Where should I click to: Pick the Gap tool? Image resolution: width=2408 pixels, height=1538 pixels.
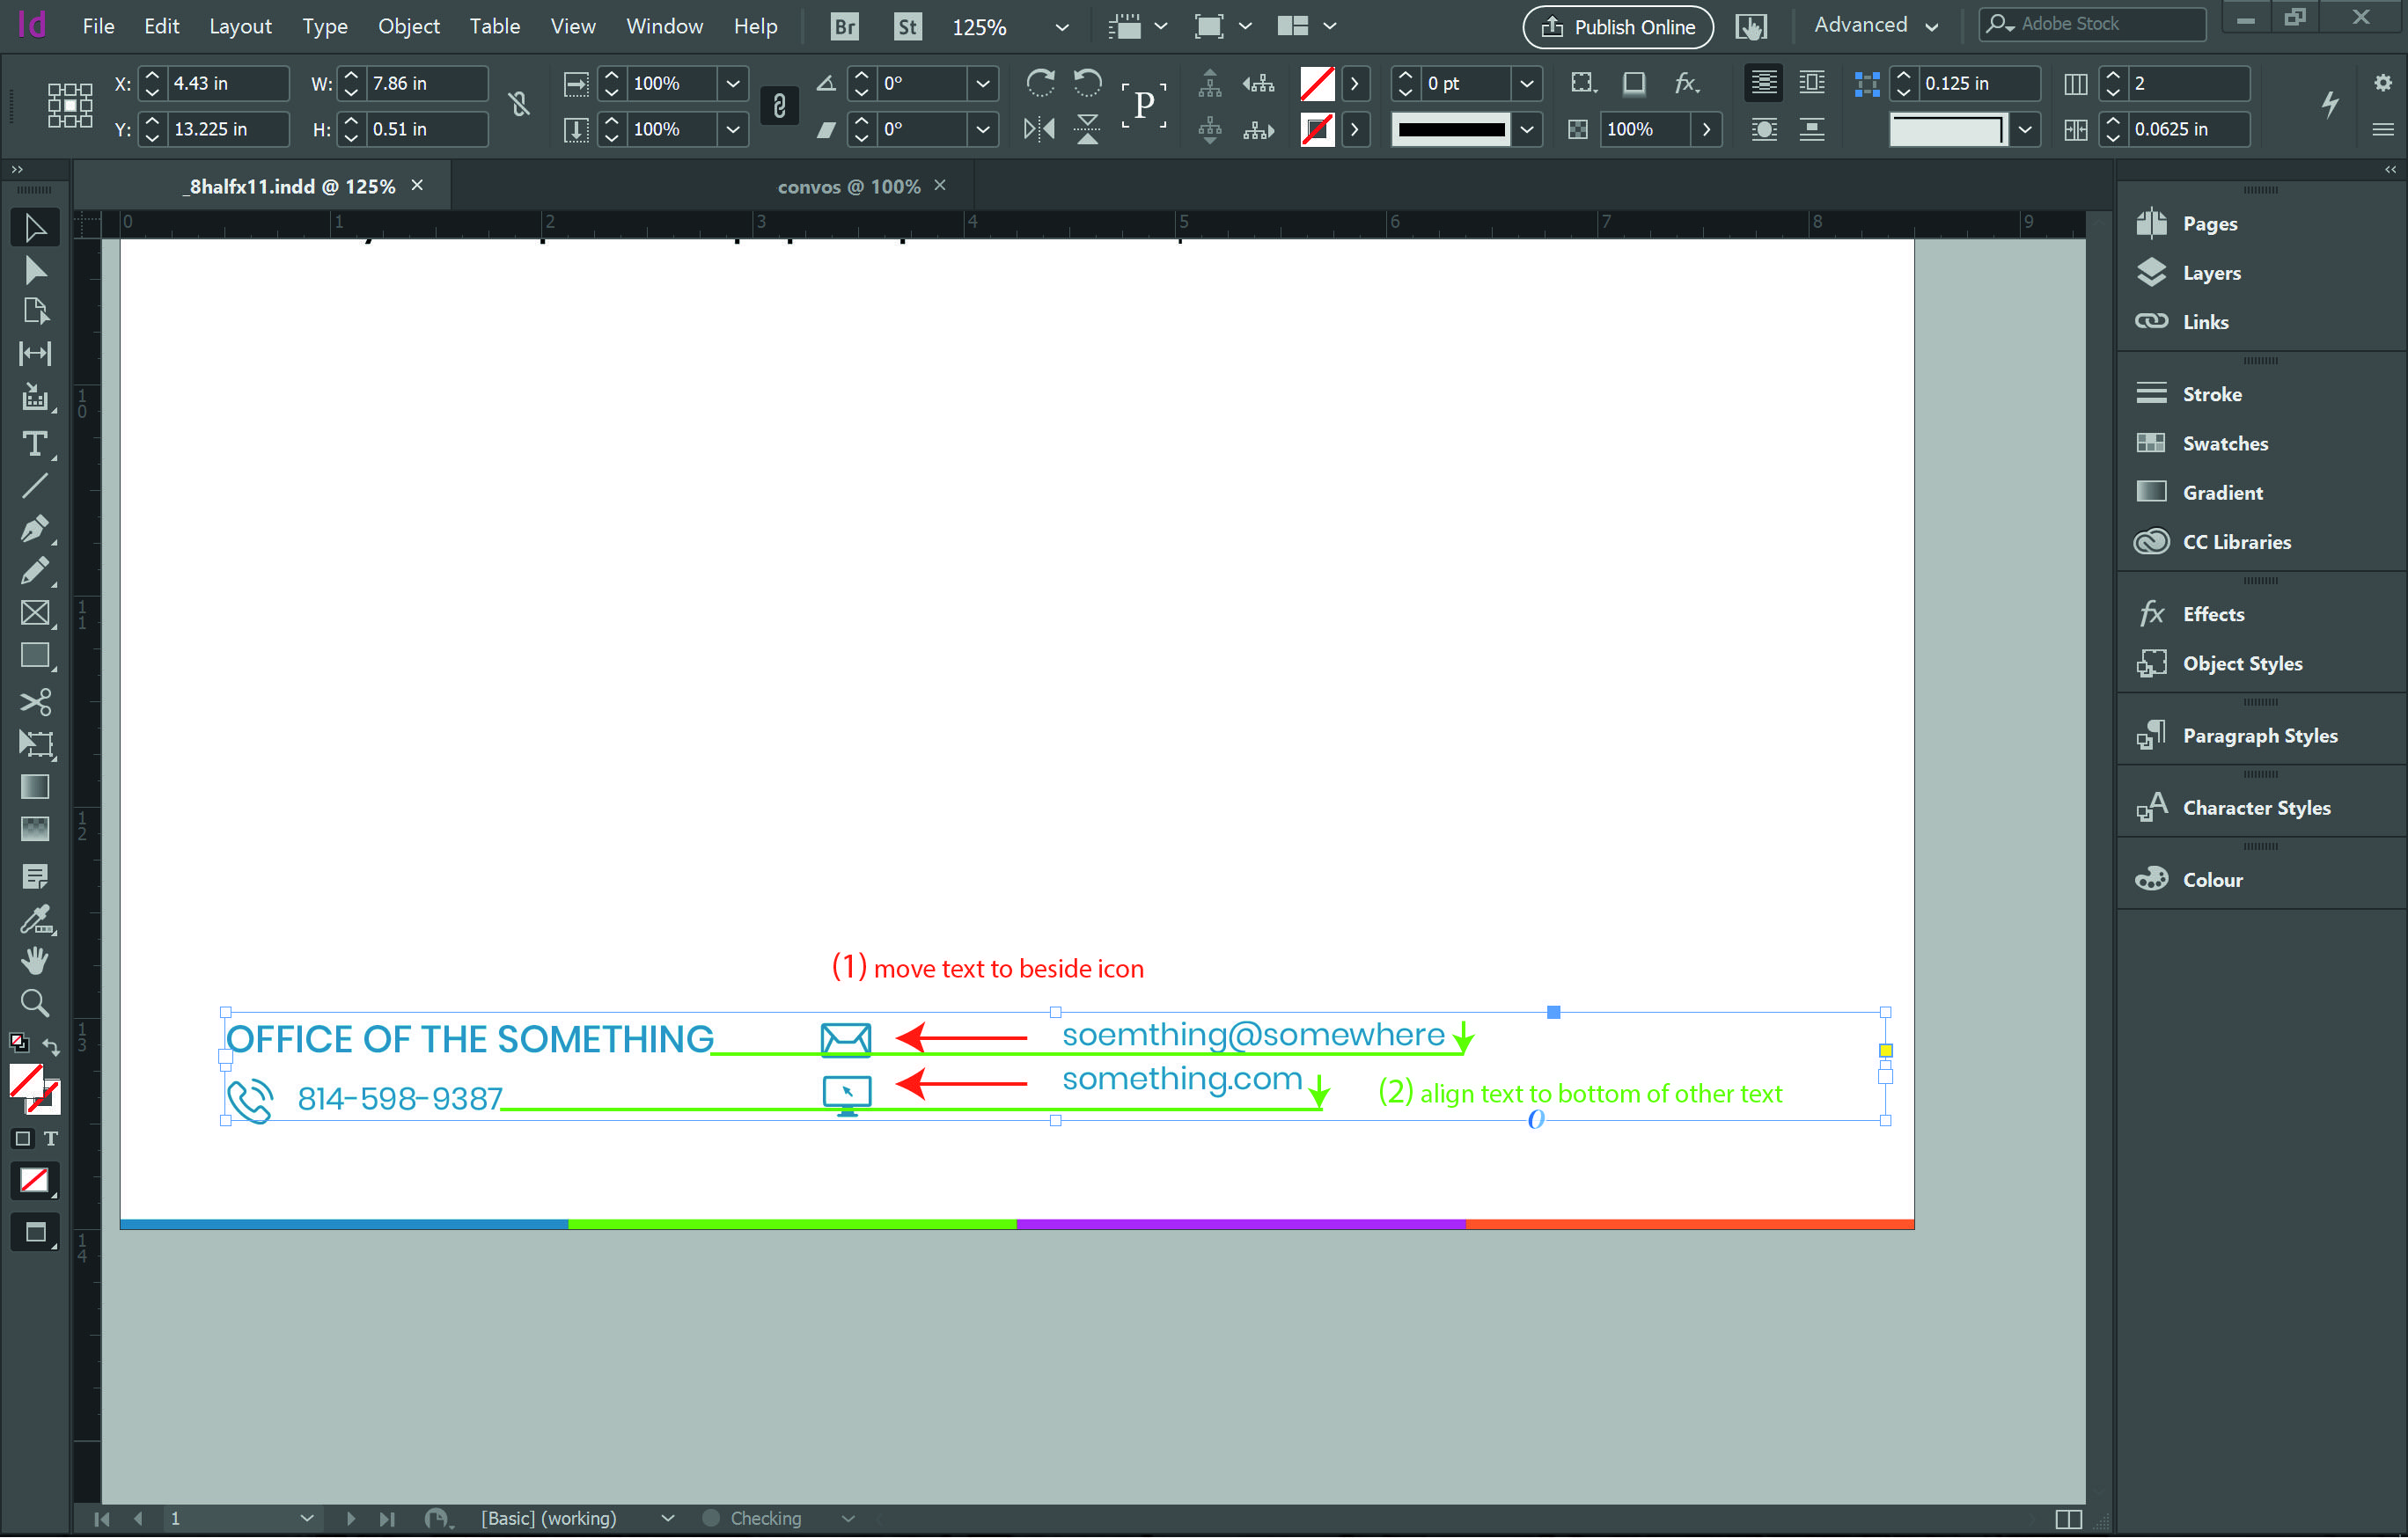[35, 353]
